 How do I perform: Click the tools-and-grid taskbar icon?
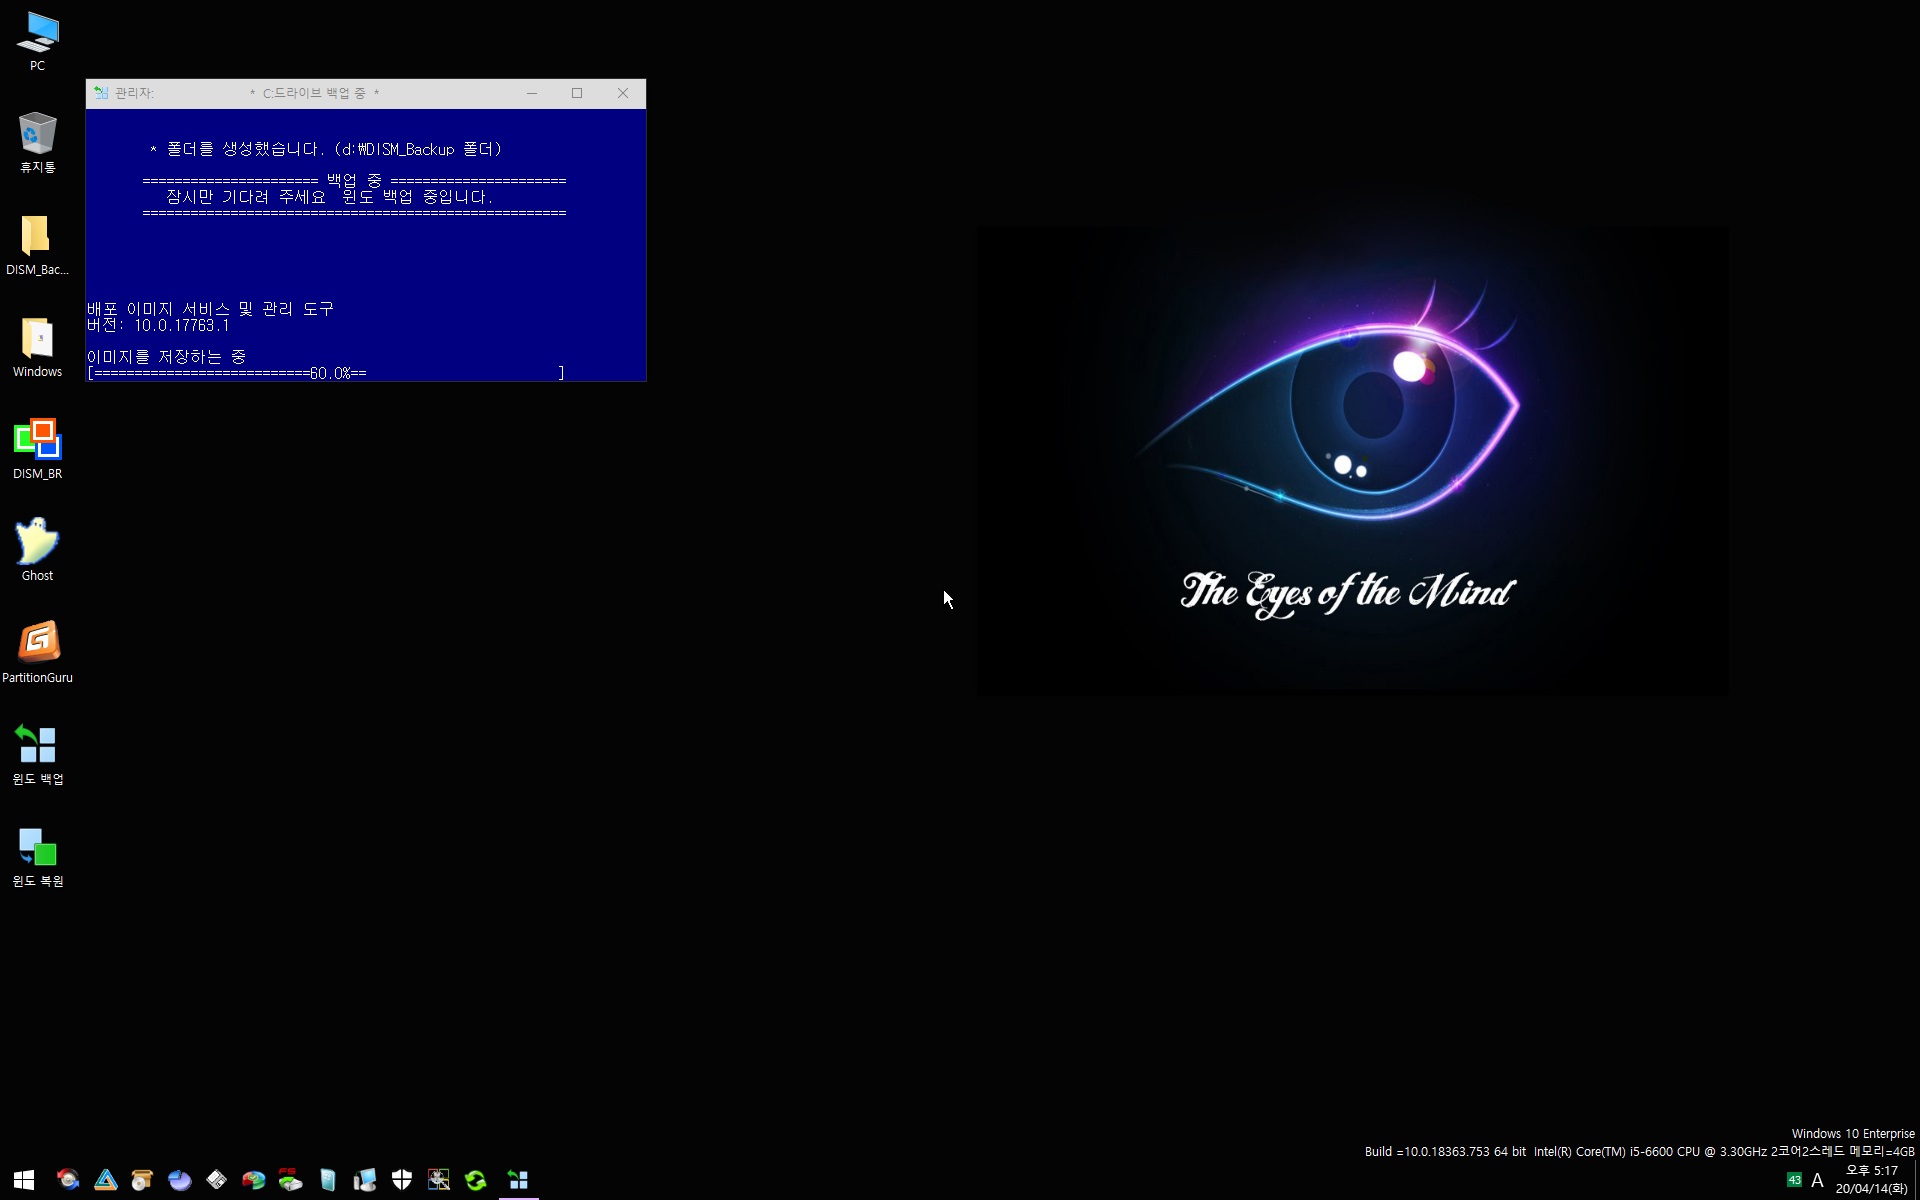click(x=438, y=1180)
